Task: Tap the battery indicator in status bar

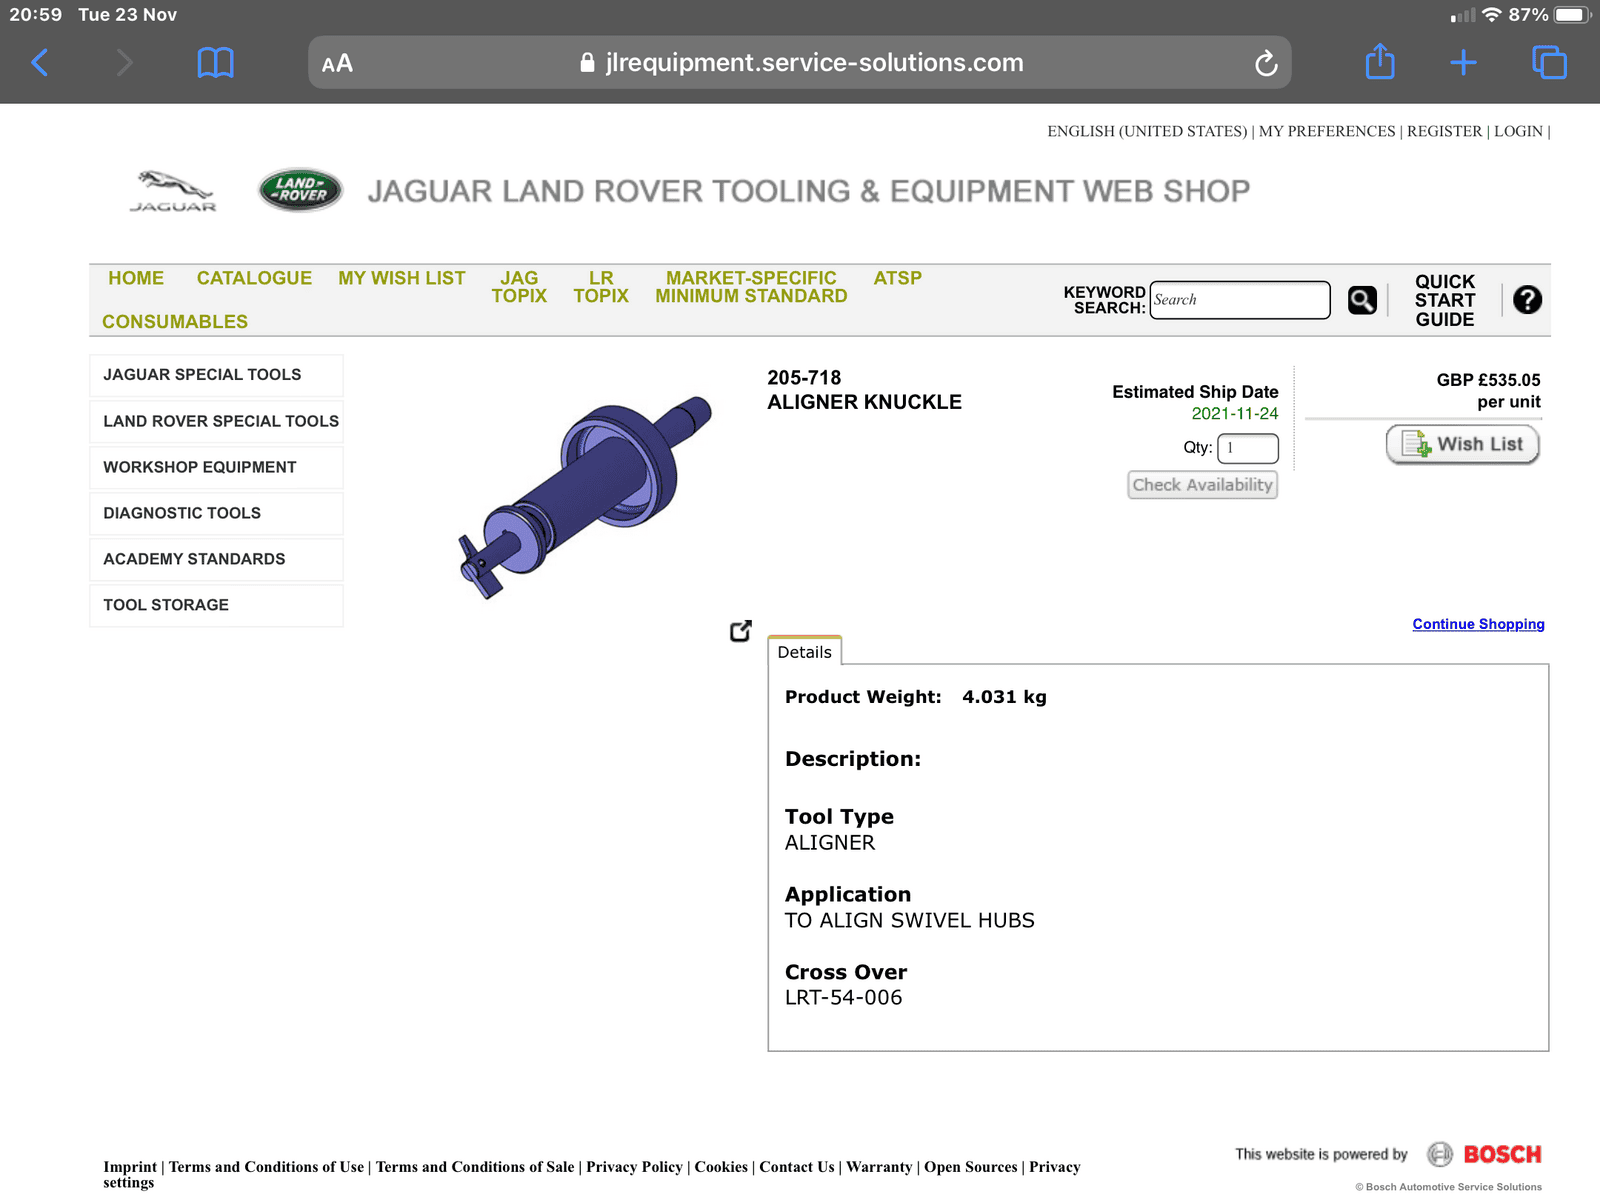Action: (1571, 15)
